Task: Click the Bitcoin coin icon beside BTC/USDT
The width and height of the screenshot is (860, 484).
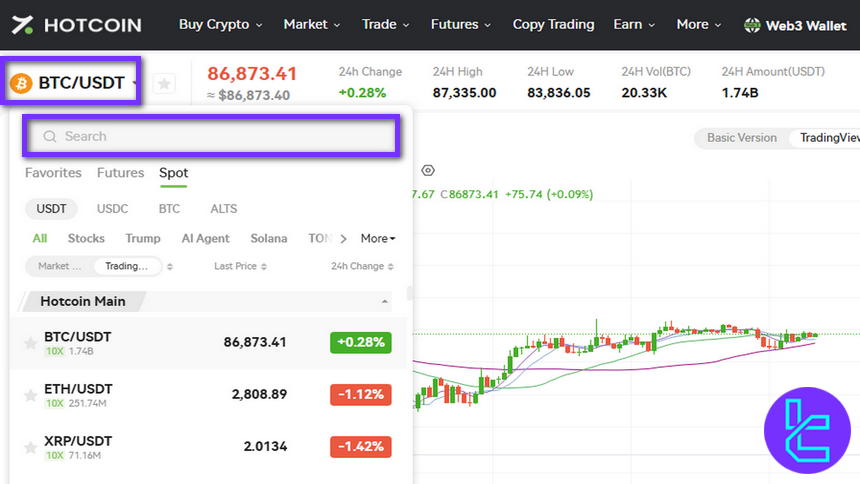Action: pyautogui.click(x=21, y=83)
